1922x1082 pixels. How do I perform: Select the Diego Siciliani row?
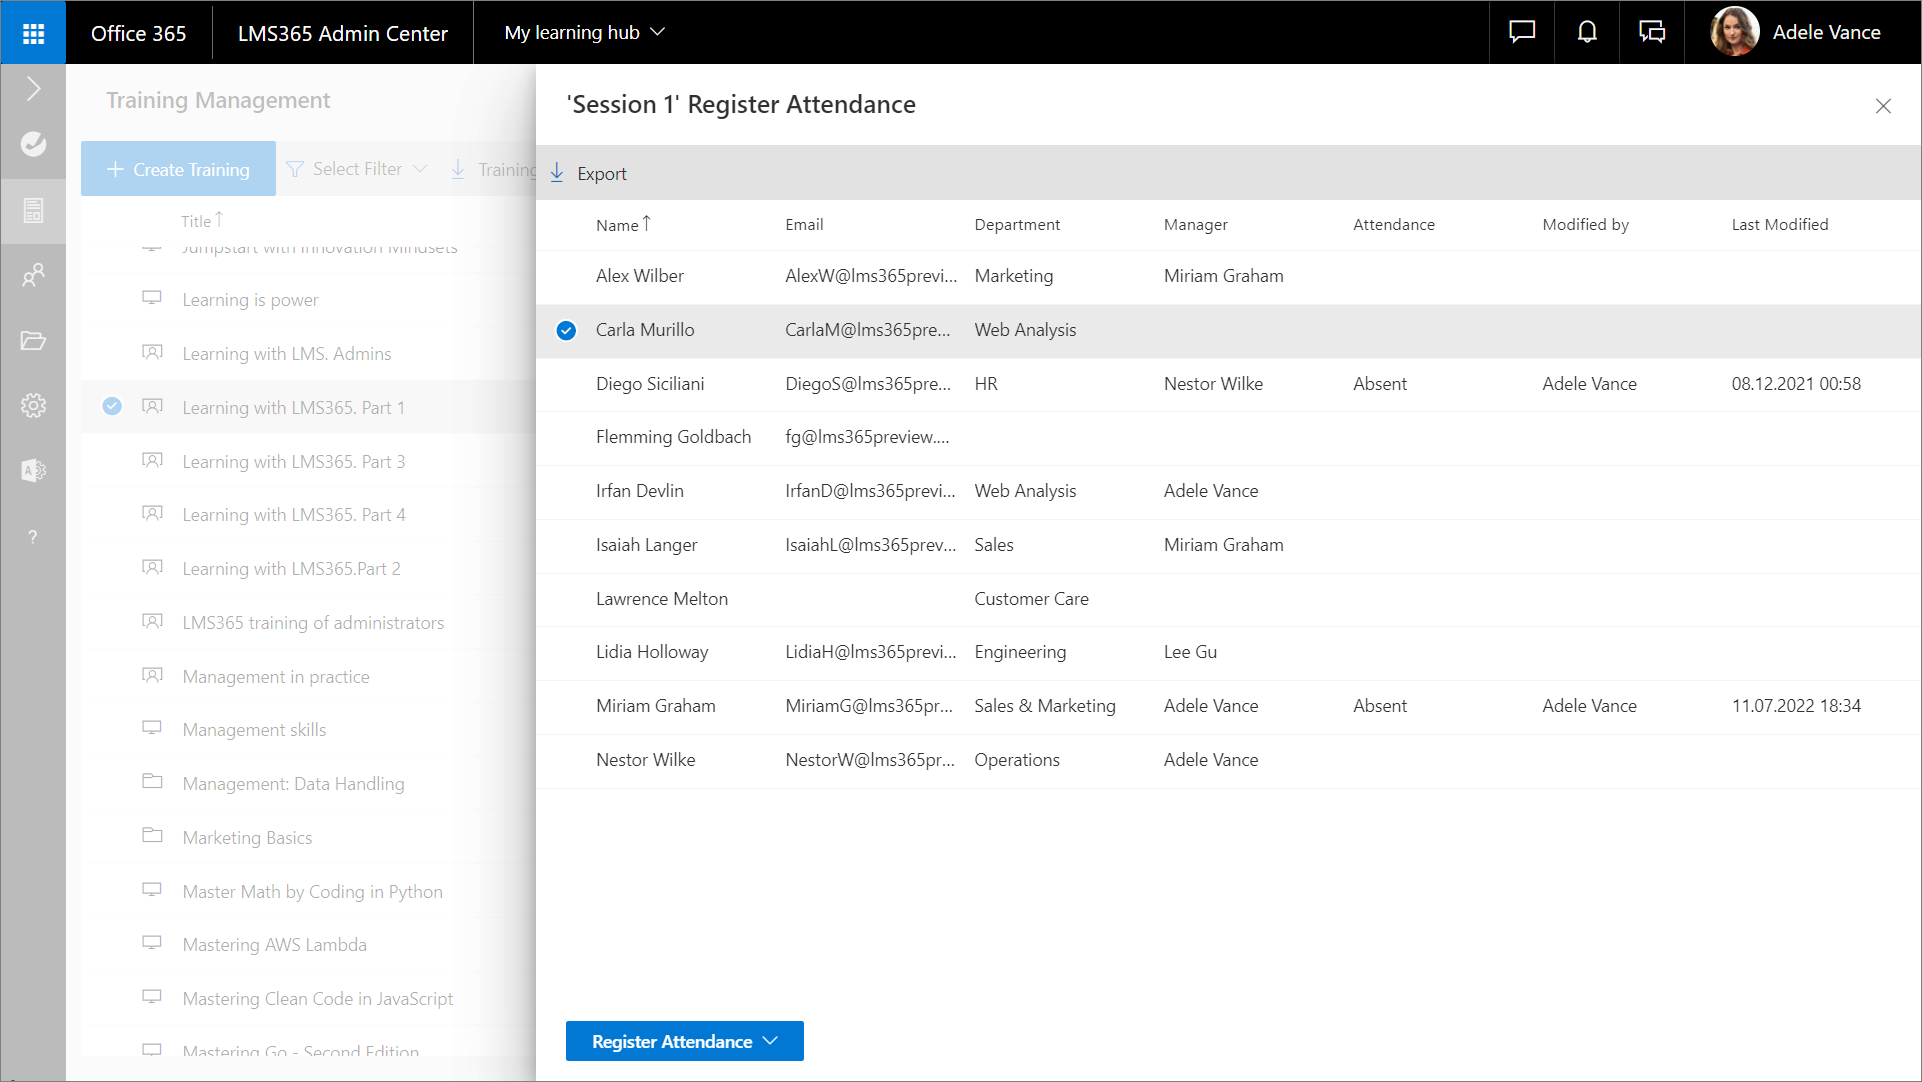[x=650, y=384]
